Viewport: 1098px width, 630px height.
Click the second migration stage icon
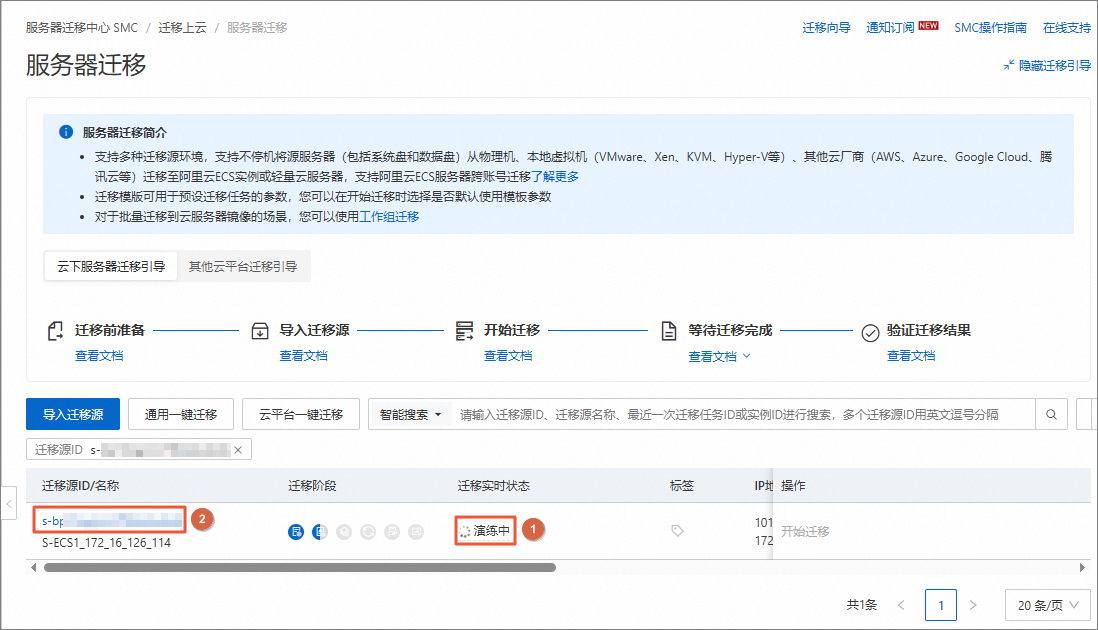coord(320,532)
